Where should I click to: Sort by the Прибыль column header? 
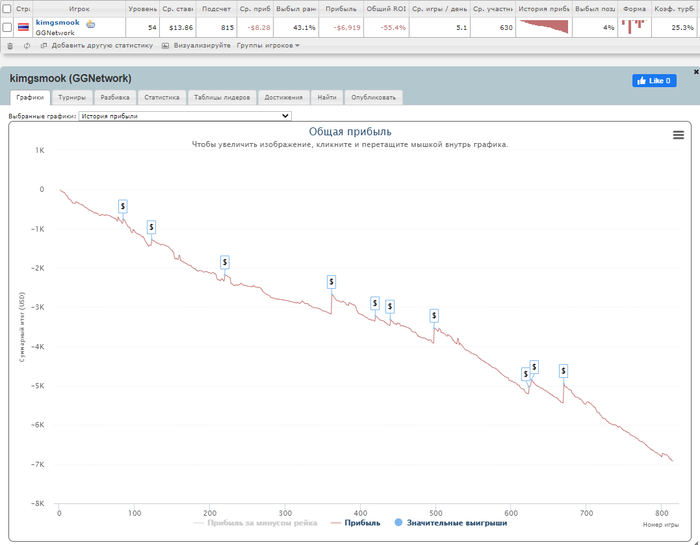click(341, 8)
